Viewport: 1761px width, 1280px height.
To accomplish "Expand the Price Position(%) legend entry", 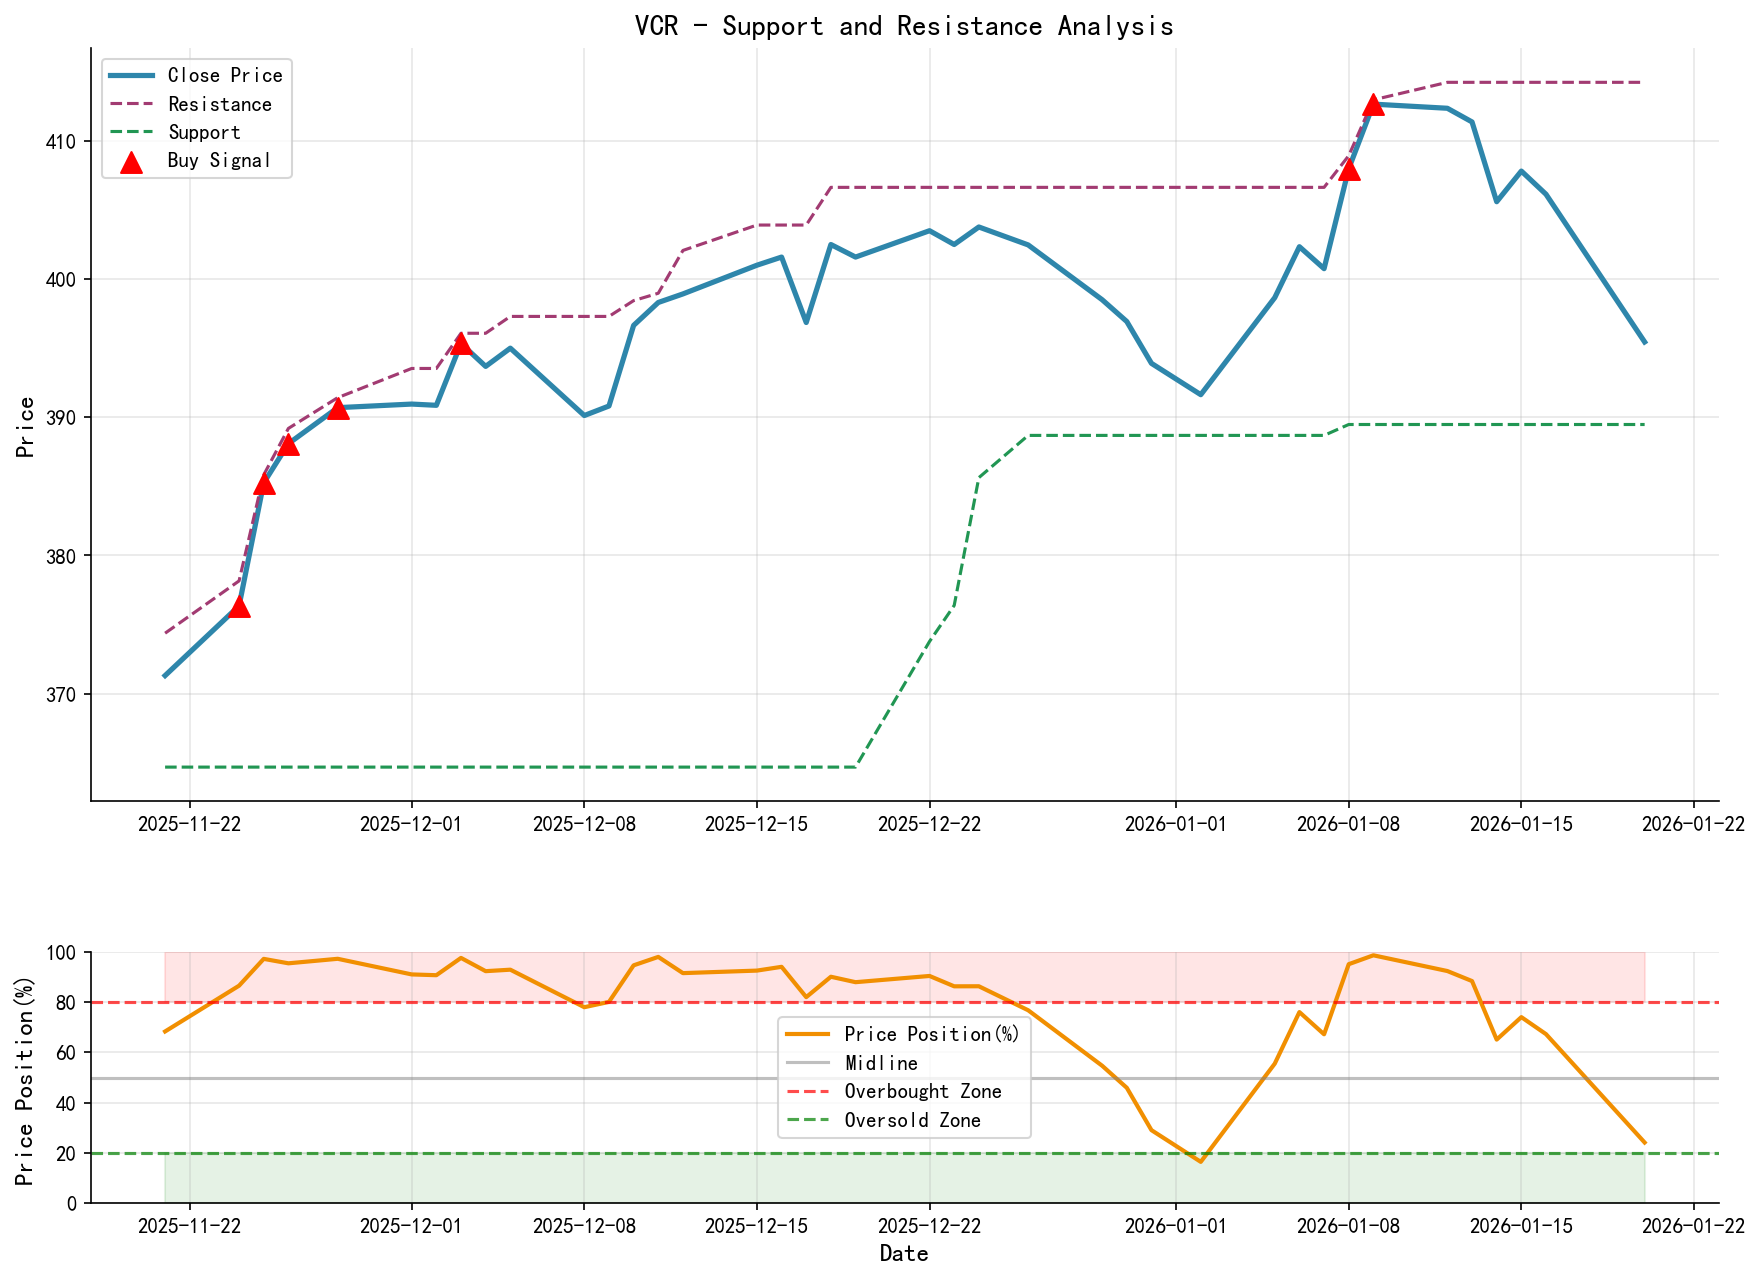I will (930, 1035).
